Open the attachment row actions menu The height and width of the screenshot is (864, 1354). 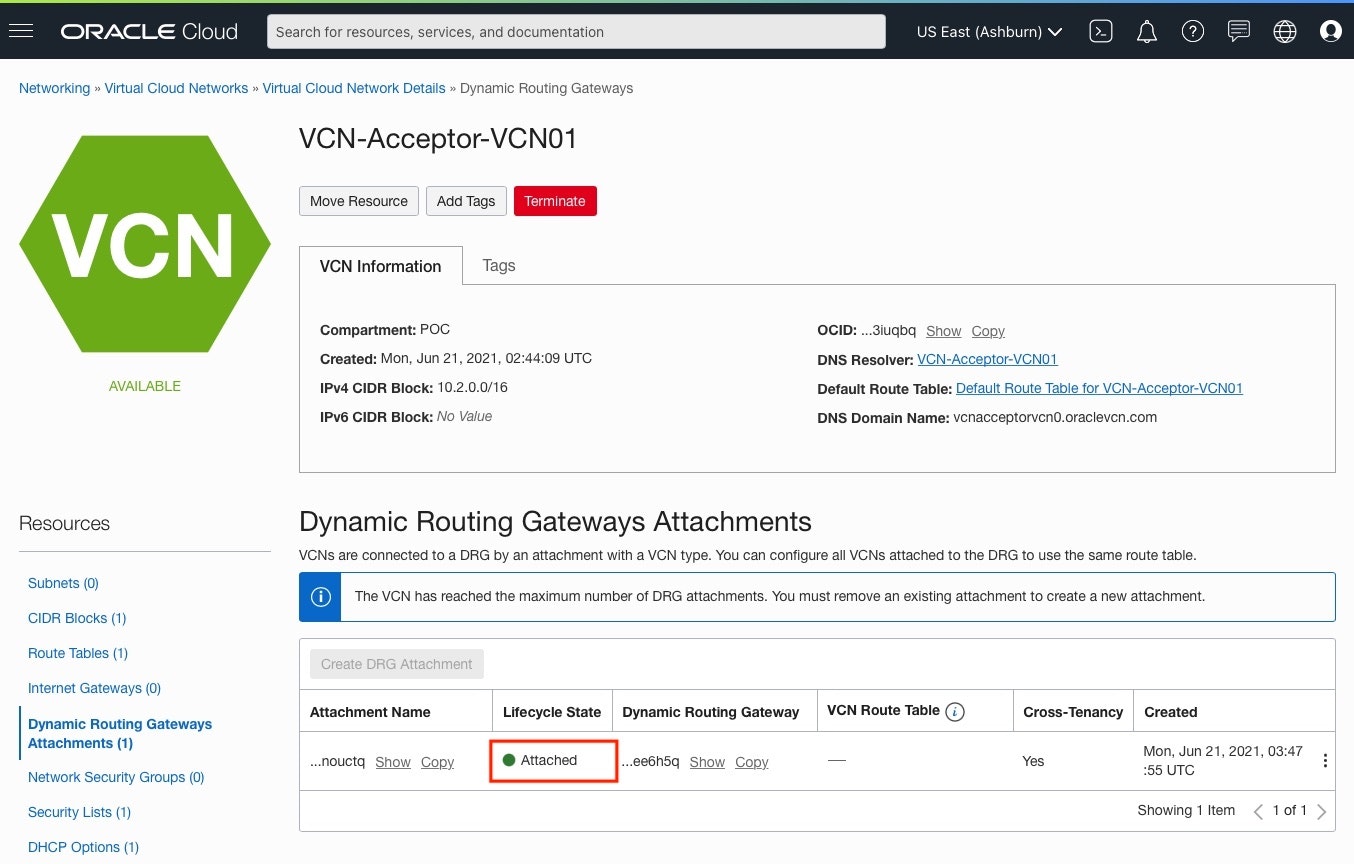[1325, 761]
